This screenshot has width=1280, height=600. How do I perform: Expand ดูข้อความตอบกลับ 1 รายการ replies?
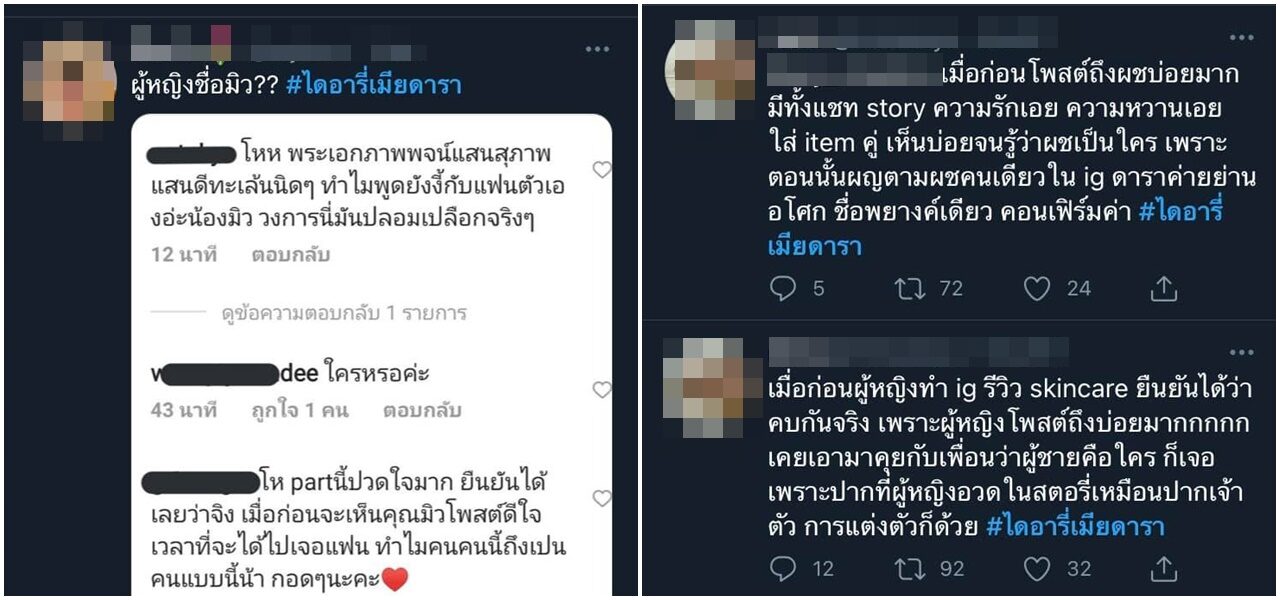pos(344,313)
